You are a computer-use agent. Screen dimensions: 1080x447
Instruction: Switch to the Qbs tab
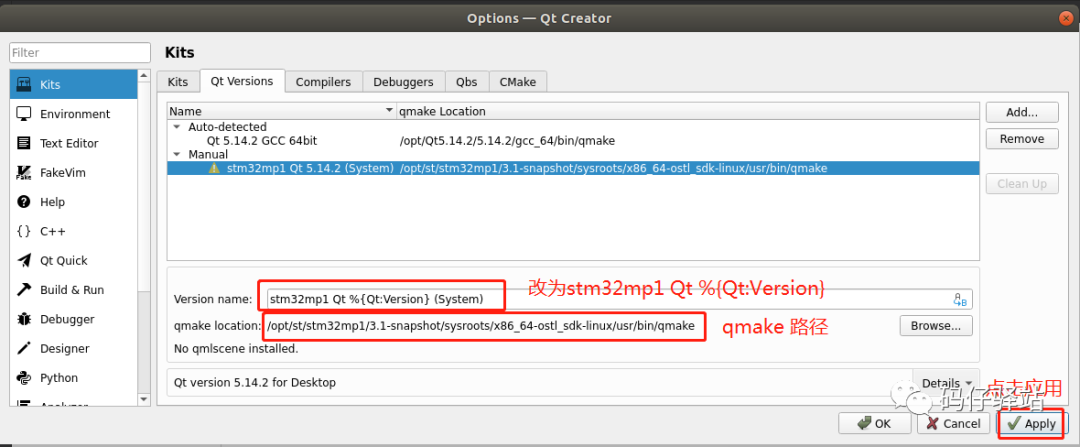click(x=466, y=81)
